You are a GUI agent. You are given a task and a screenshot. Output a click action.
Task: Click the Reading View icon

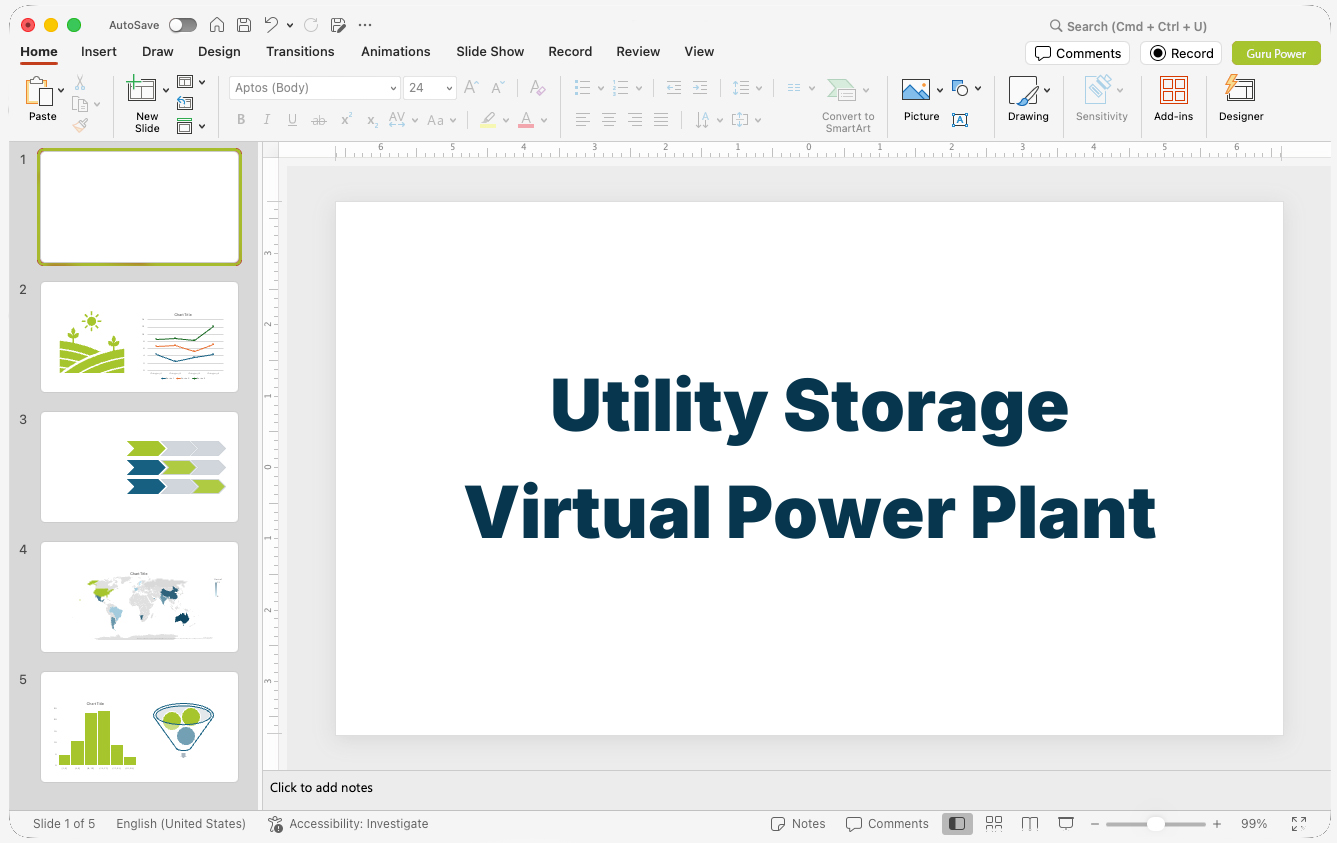1030,824
